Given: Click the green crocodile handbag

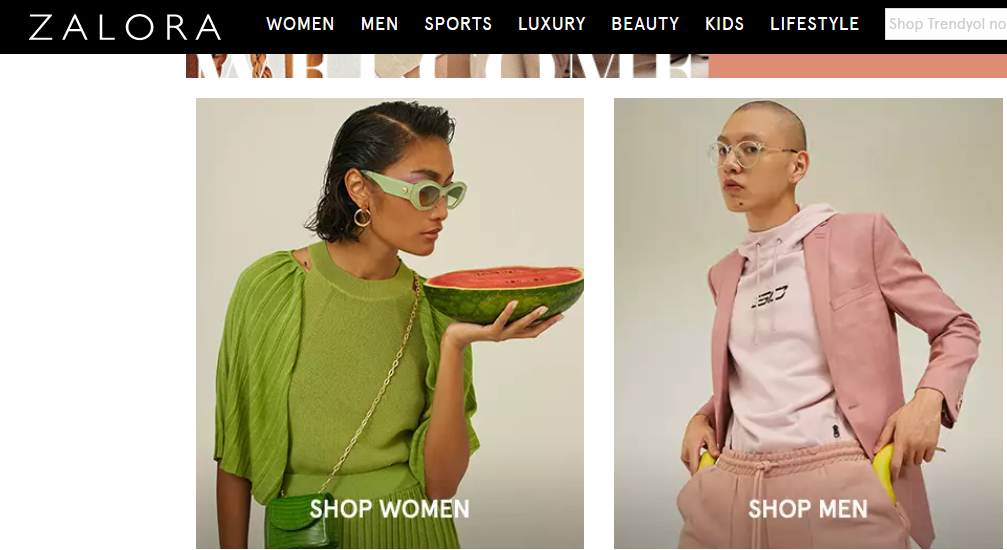Looking at the screenshot, I should tap(303, 521).
